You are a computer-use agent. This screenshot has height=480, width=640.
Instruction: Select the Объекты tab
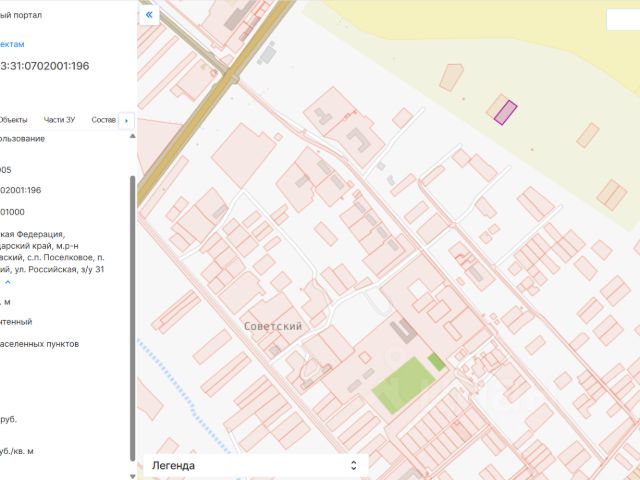click(x=13, y=120)
